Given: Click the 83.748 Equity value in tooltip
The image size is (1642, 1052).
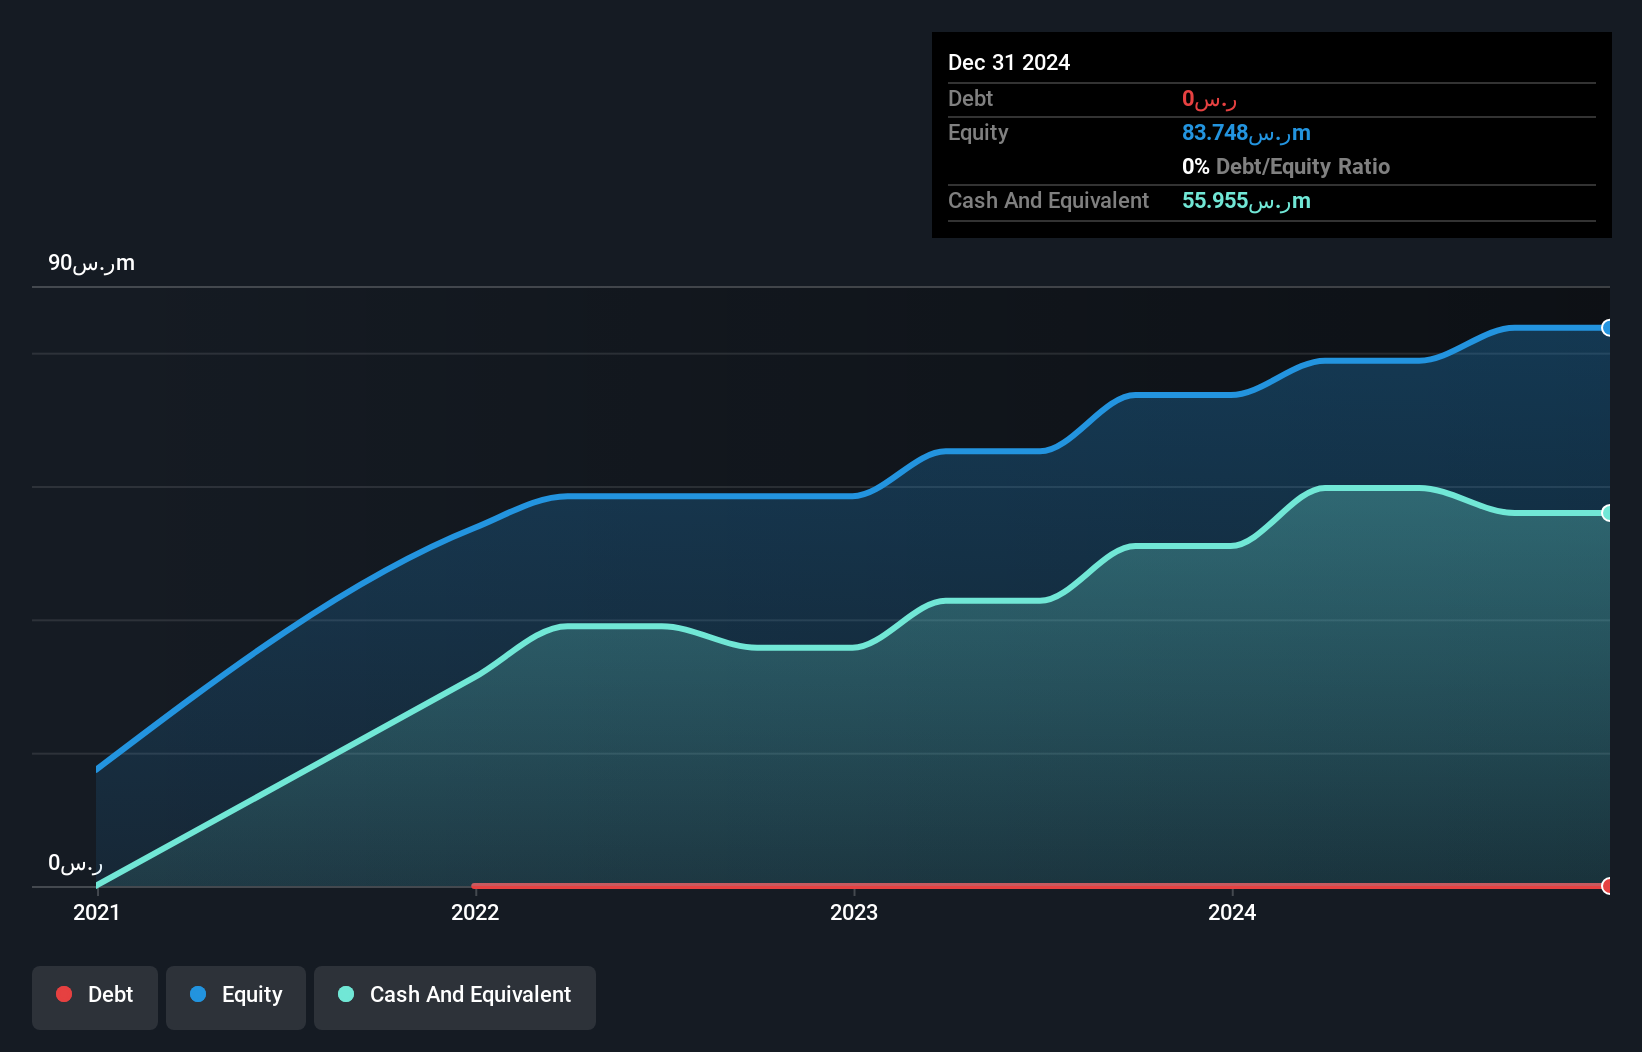Looking at the screenshot, I should 1246,133.
